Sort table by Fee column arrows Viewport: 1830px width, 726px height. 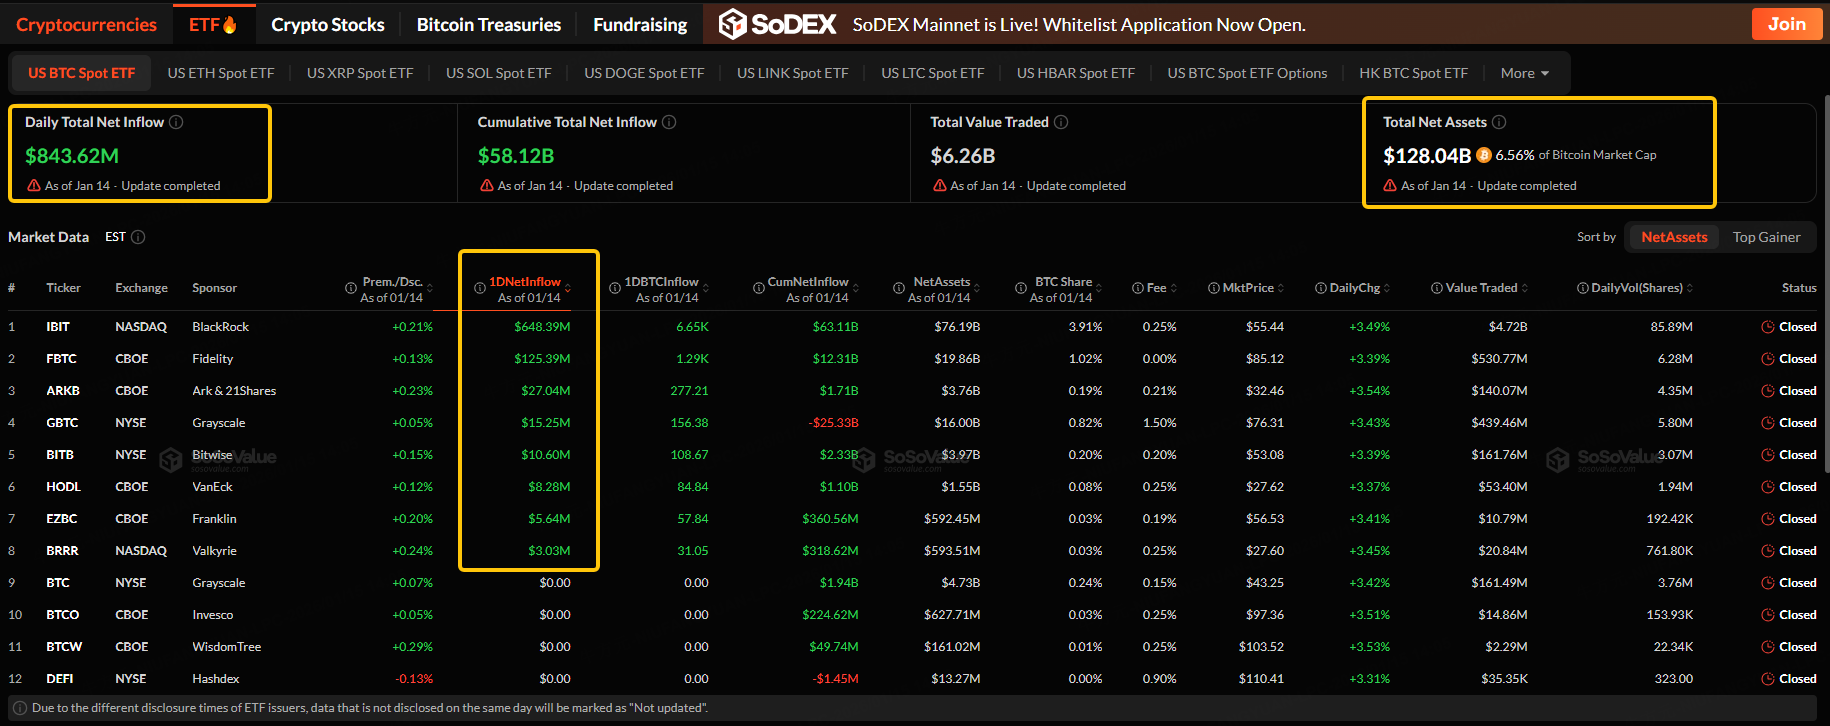click(1174, 288)
